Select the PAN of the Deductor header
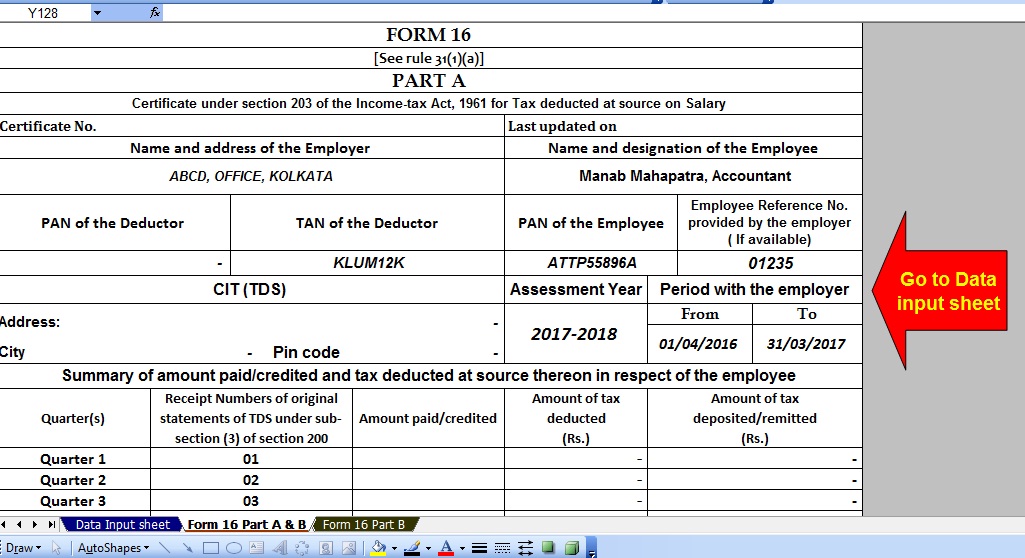The width and height of the screenshot is (1025, 558). click(x=114, y=223)
